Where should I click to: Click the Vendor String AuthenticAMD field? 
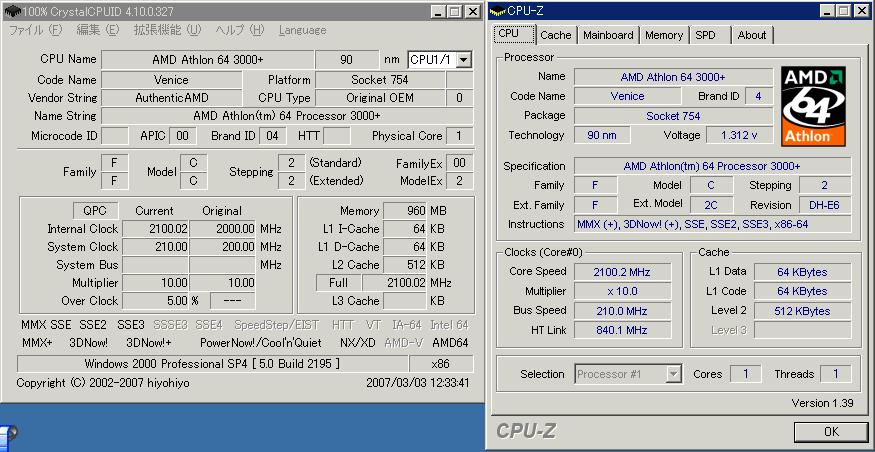click(x=171, y=98)
